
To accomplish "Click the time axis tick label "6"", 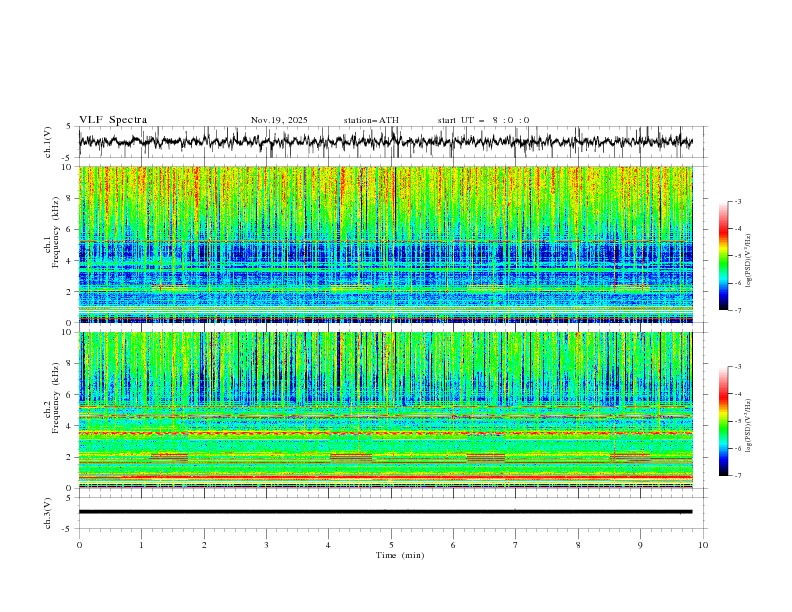I will click(453, 545).
